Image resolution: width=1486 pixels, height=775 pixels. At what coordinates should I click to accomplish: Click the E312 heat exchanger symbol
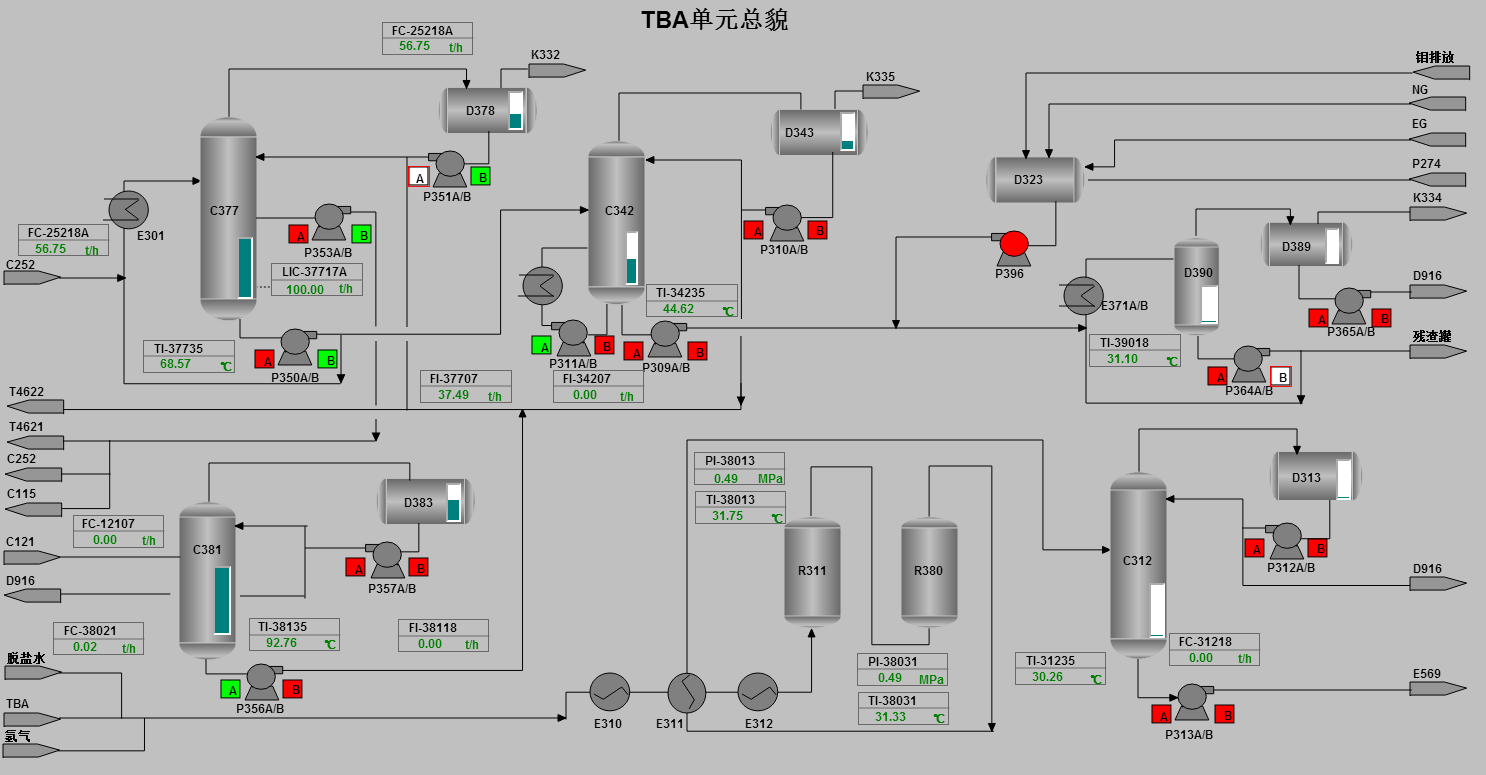point(758,691)
